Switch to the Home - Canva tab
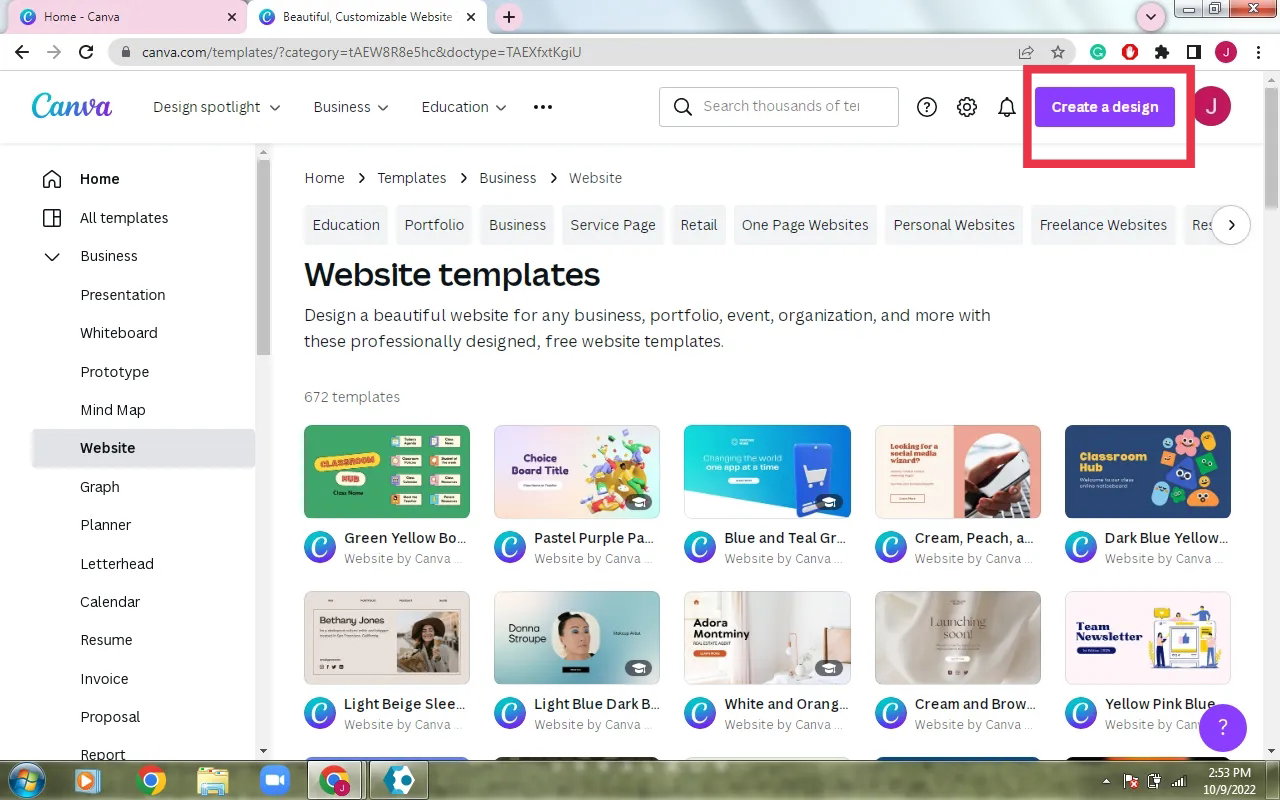Image resolution: width=1280 pixels, height=800 pixels. tap(126, 17)
